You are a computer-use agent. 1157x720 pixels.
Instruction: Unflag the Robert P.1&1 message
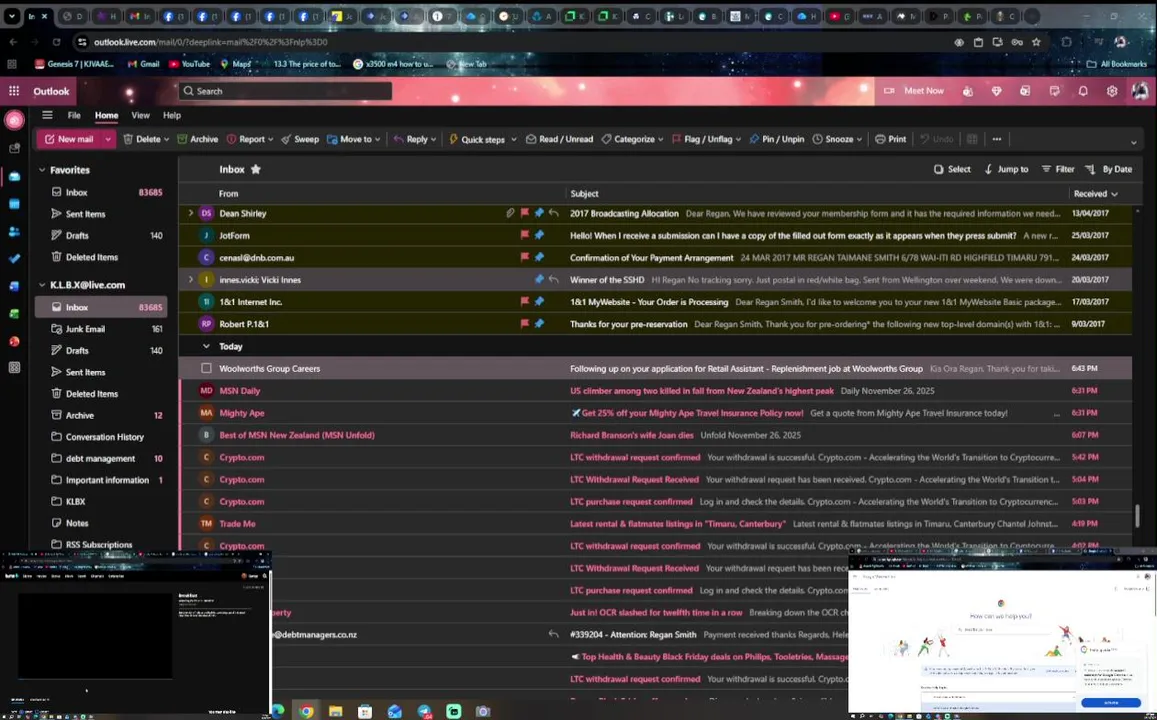525,324
